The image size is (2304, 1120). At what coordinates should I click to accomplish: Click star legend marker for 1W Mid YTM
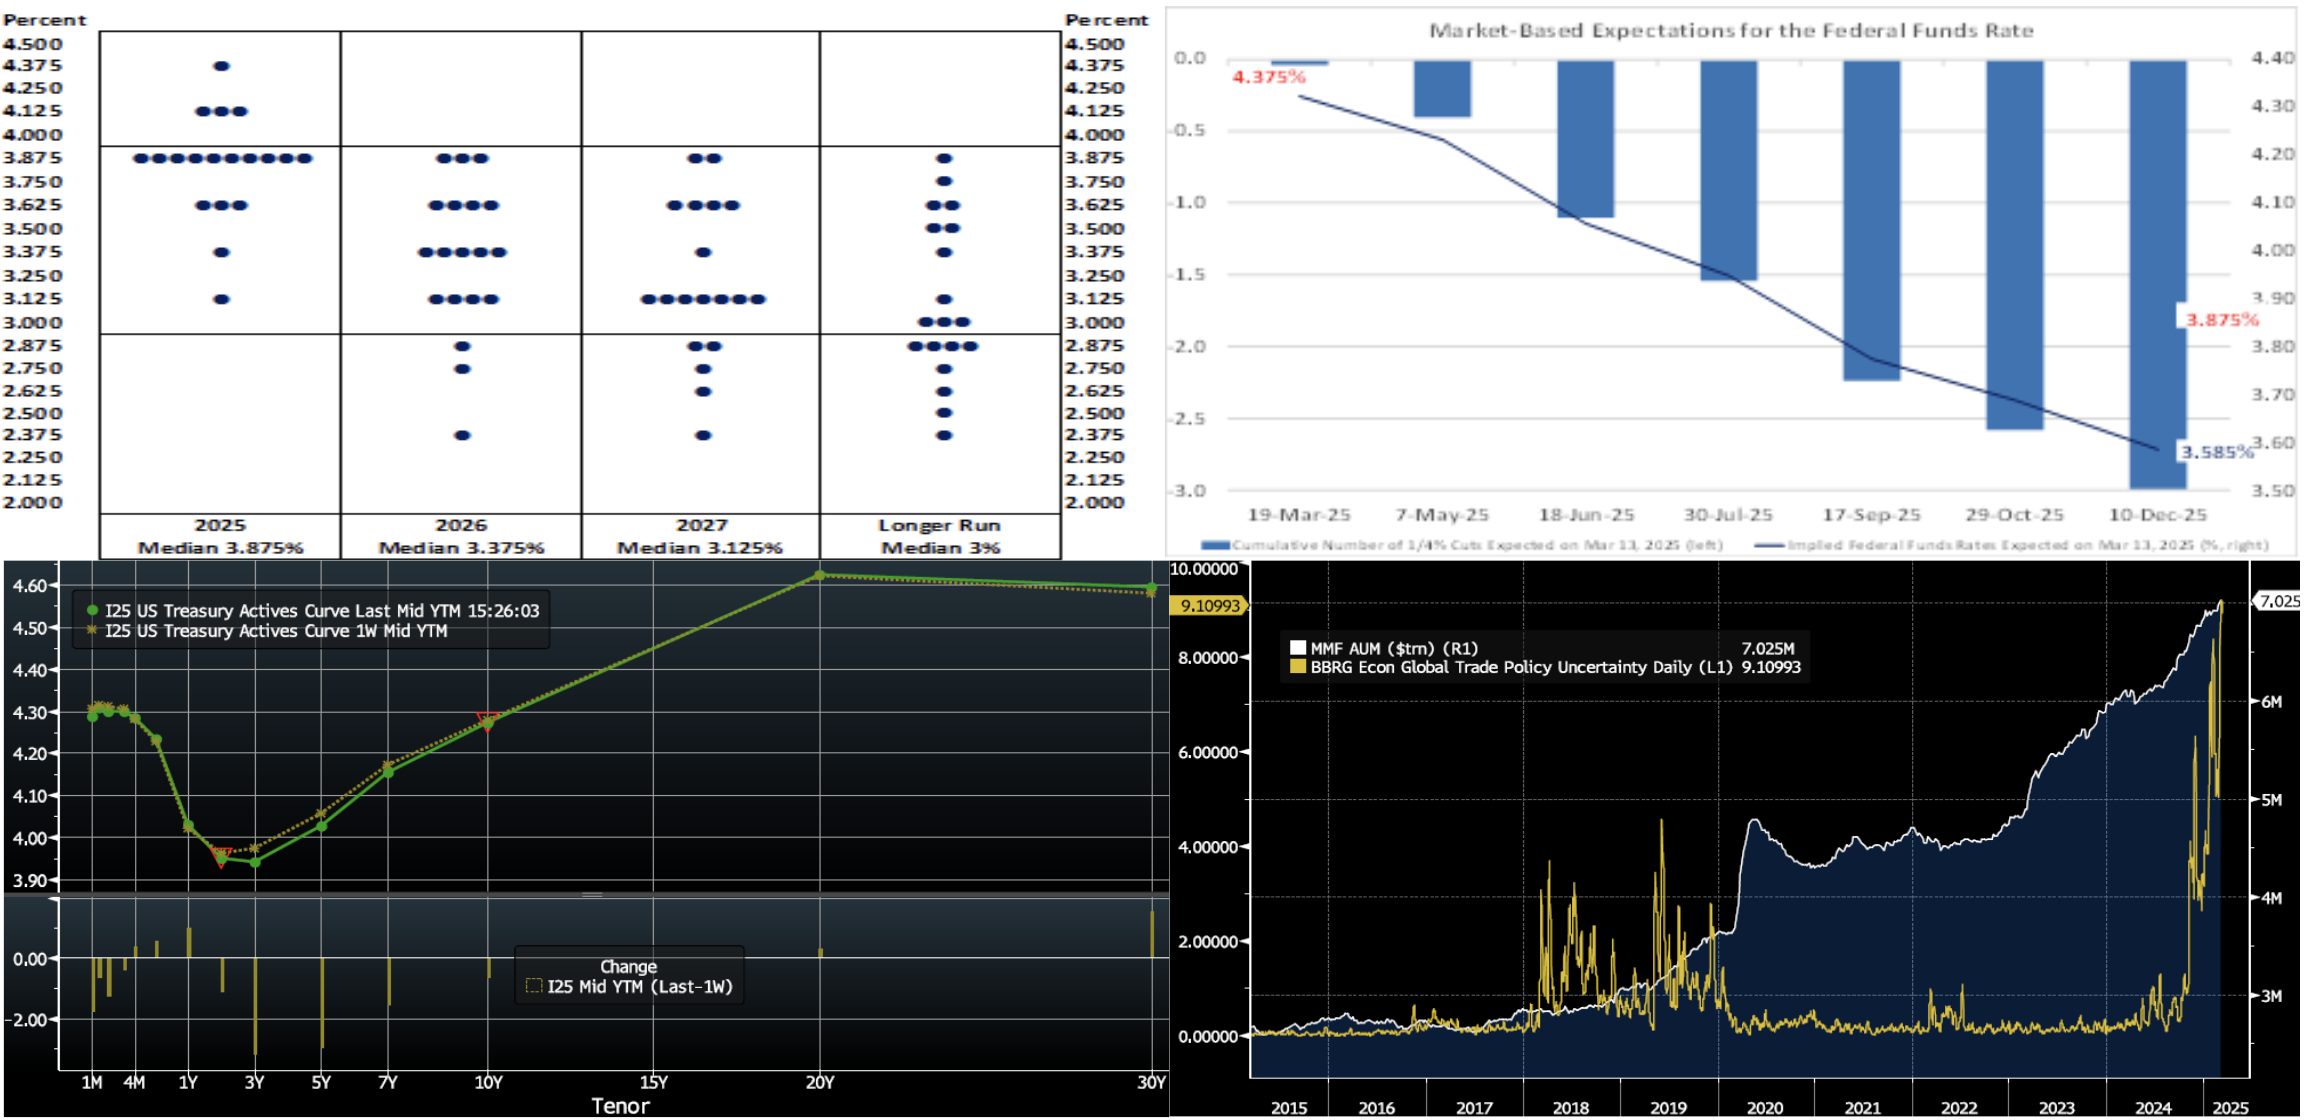click(92, 630)
